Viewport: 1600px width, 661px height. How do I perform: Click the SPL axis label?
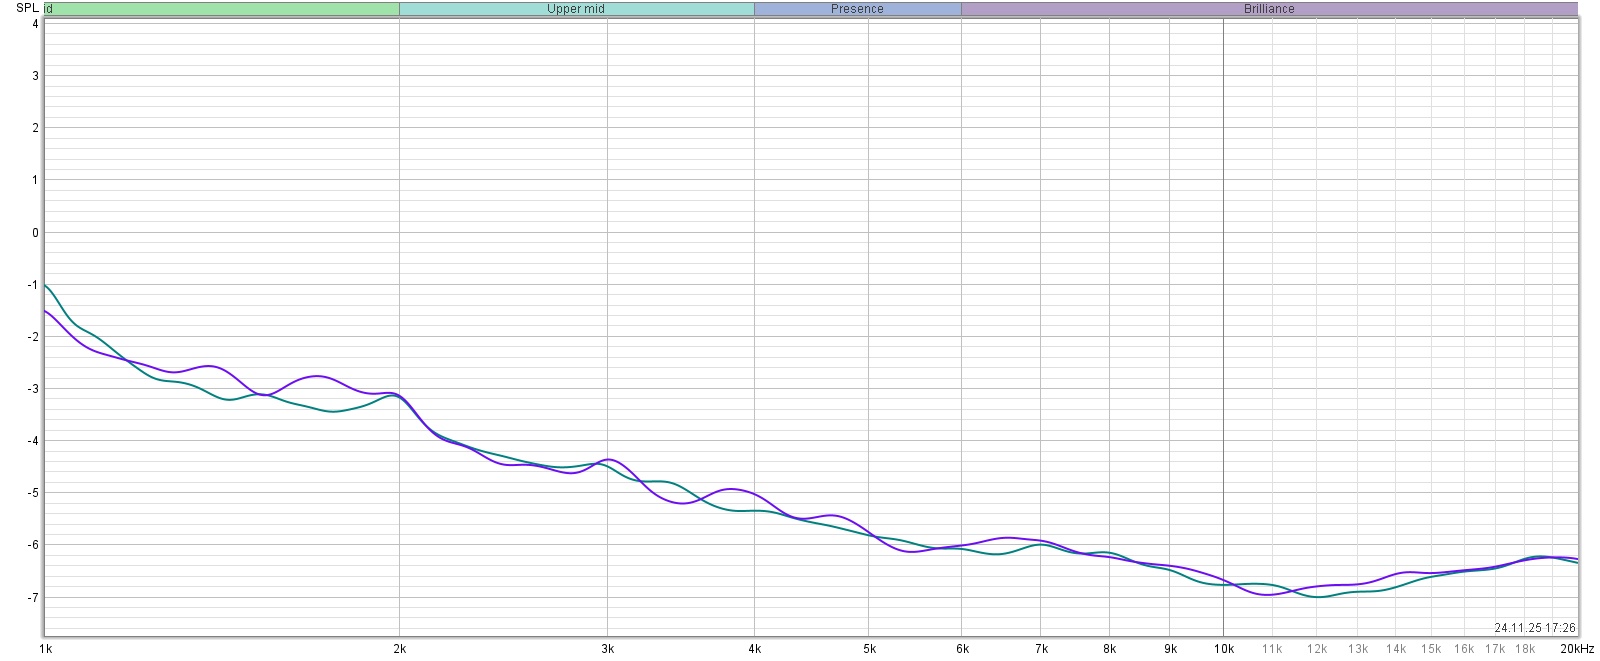pyautogui.click(x=27, y=8)
